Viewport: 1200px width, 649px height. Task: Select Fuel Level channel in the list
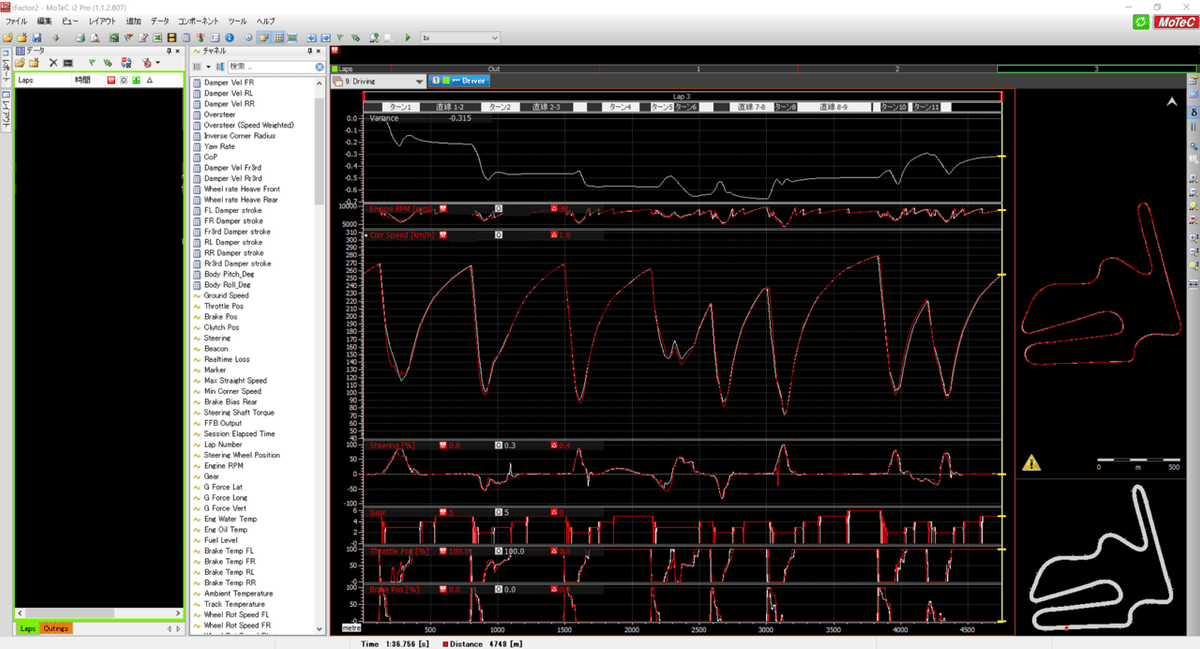(222, 540)
